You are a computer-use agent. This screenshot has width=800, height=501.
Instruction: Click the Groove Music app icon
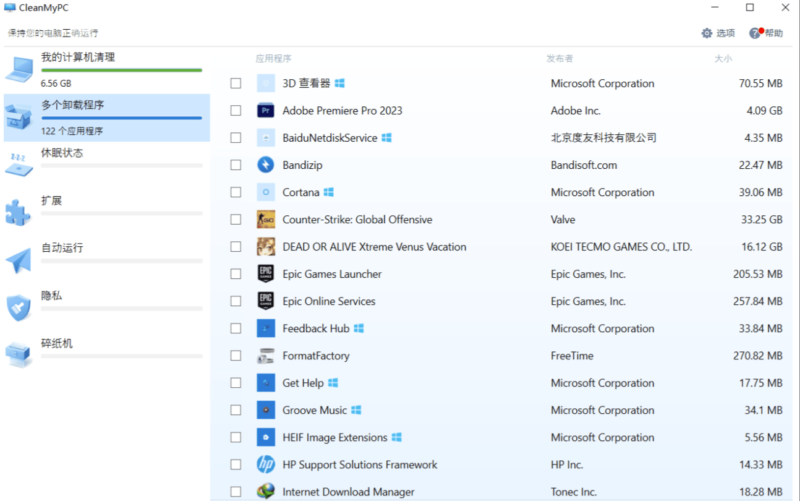265,410
